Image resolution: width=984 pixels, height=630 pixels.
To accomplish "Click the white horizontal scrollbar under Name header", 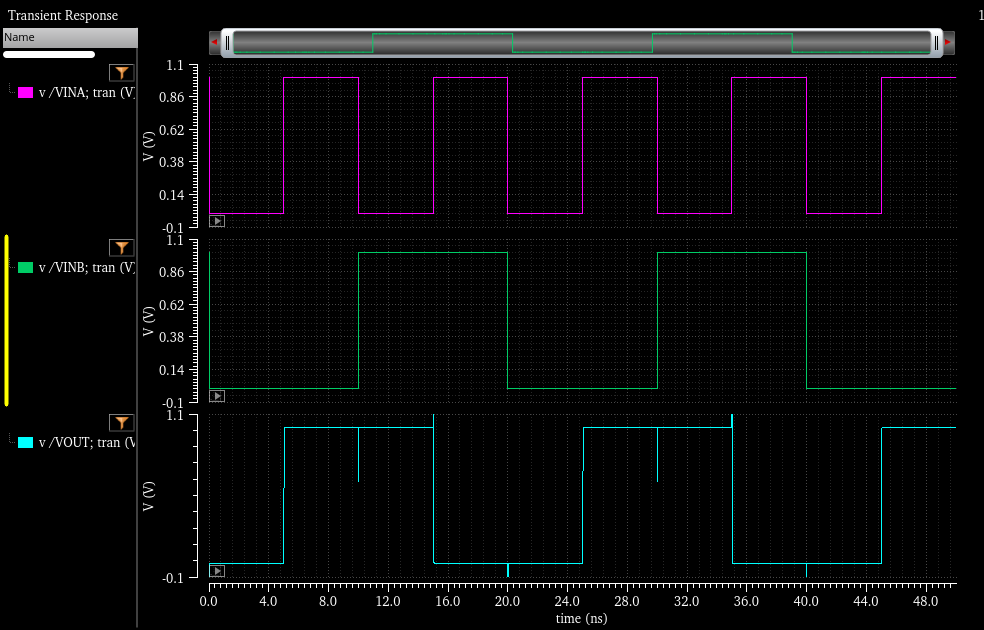I will click(x=49, y=55).
